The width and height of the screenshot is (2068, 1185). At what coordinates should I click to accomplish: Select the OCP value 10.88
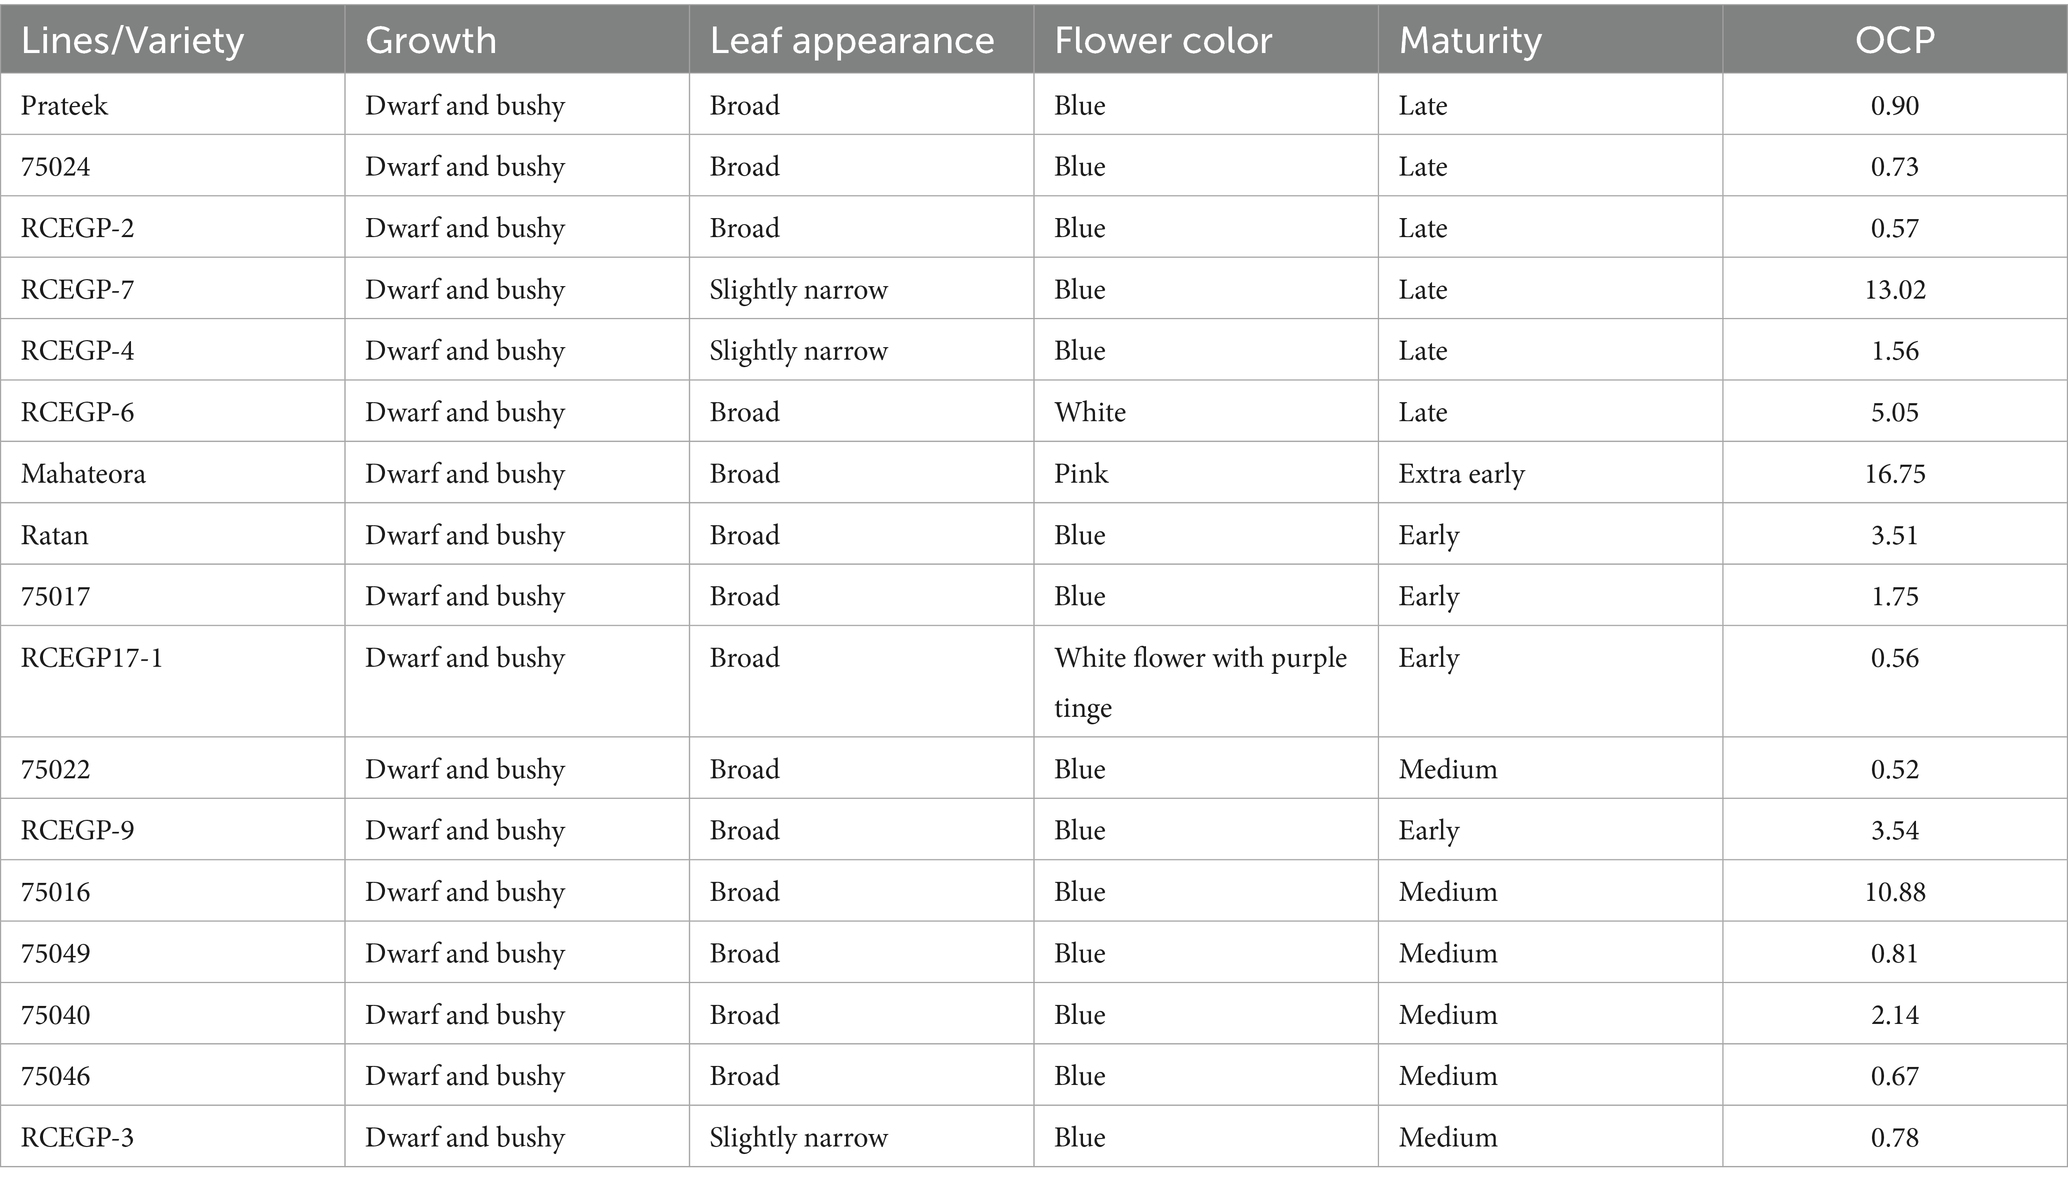1894,891
